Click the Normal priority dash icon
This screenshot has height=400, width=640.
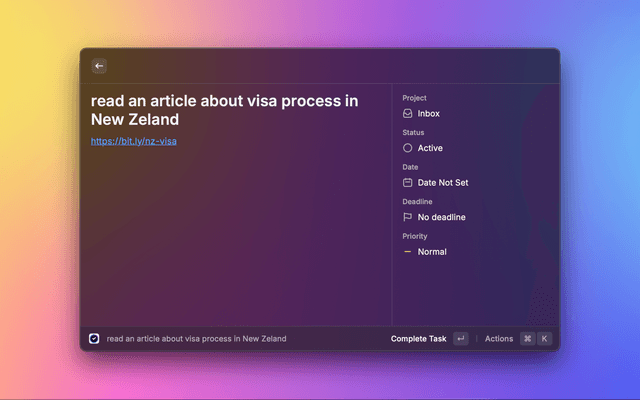[x=408, y=252]
